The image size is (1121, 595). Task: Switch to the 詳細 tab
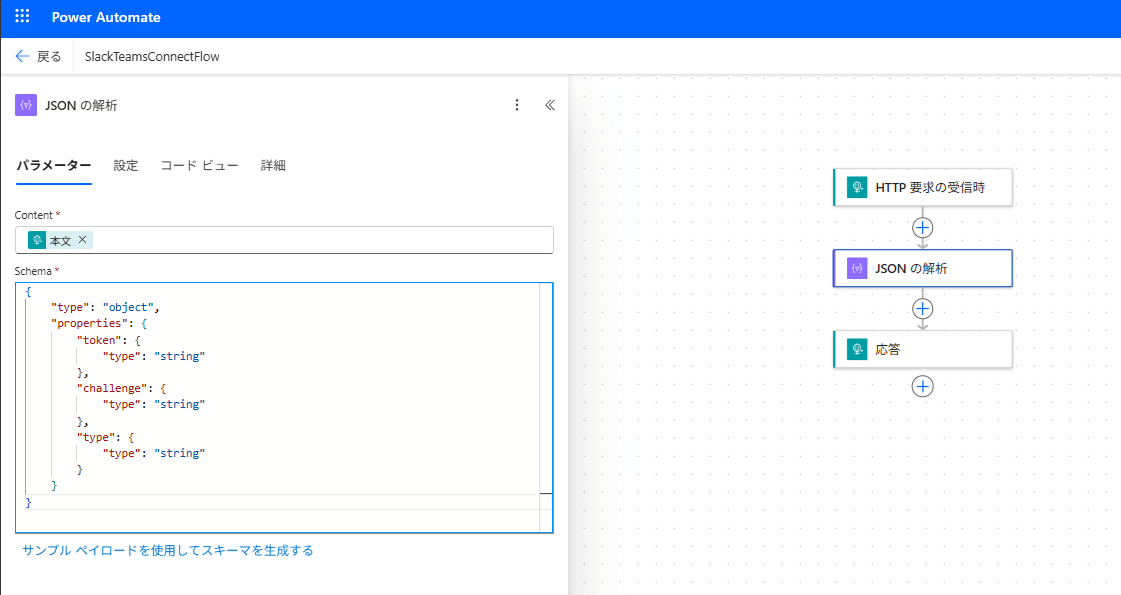click(x=273, y=165)
